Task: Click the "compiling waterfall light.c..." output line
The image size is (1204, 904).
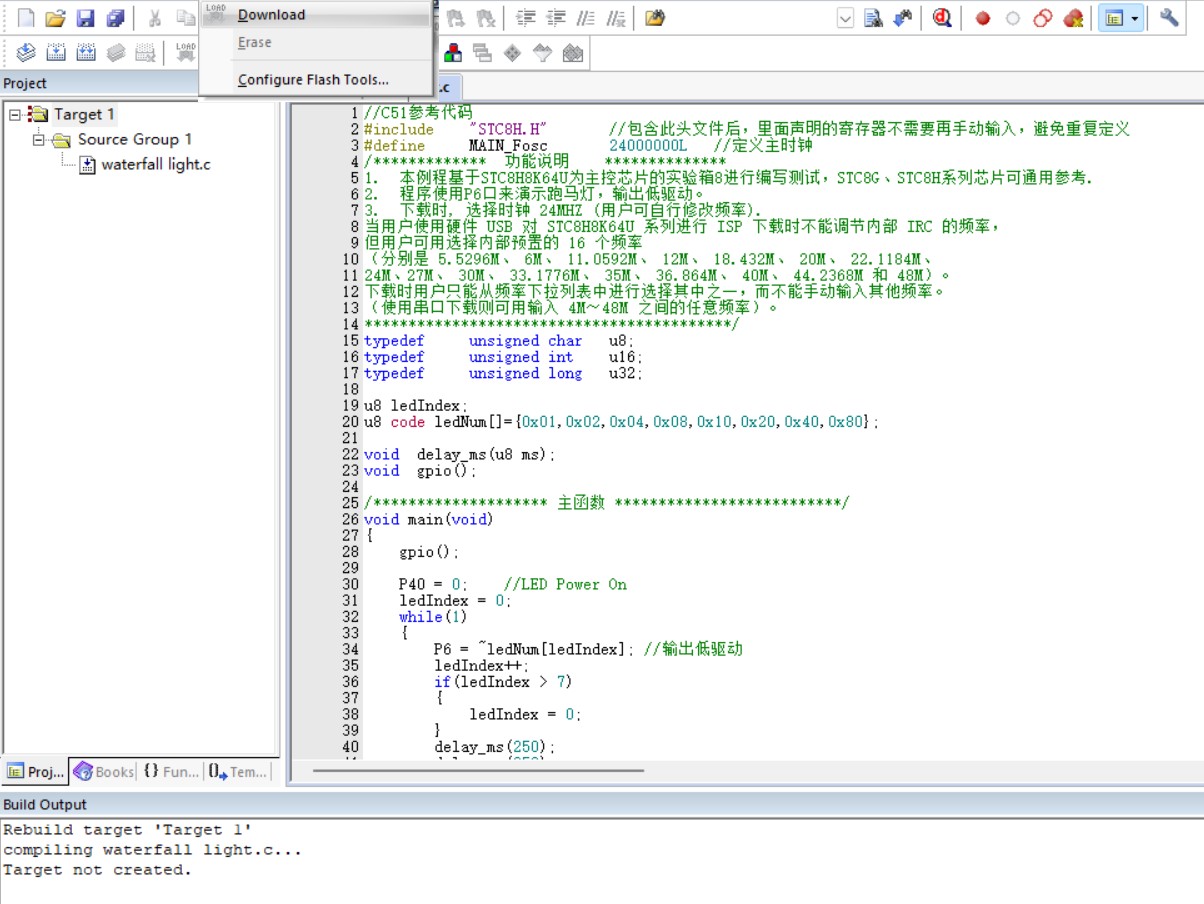Action: pos(152,850)
